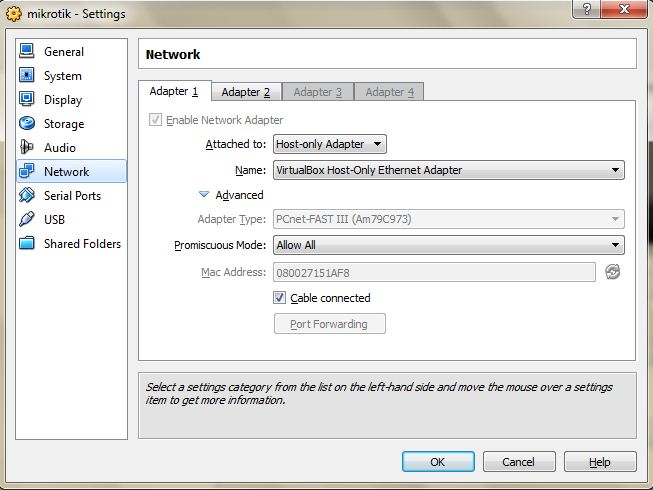Click the Network heading text
The height and width of the screenshot is (490, 653).
tap(173, 54)
